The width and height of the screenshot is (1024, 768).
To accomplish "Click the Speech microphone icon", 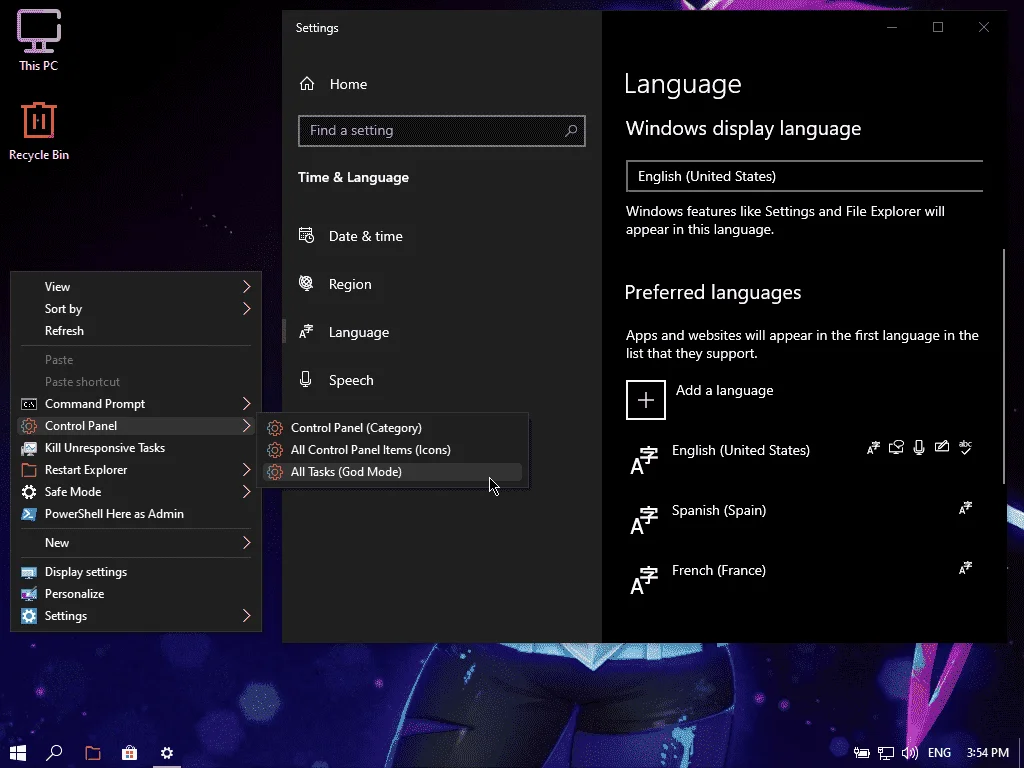I will point(305,379).
